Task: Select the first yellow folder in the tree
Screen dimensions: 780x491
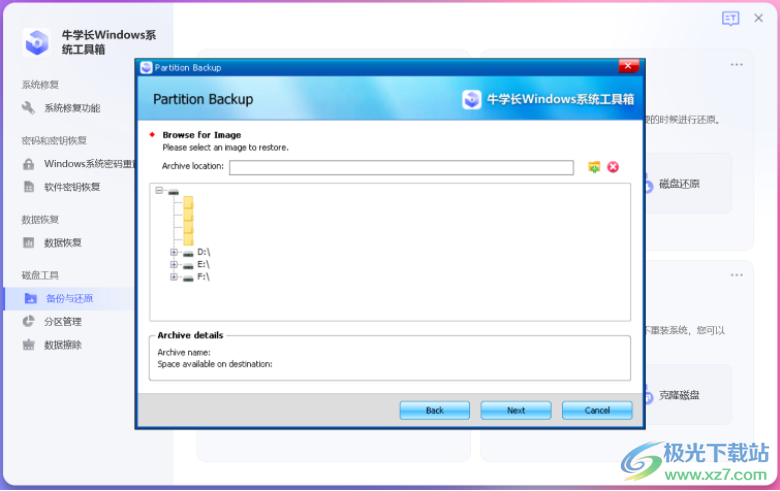Action: (188, 202)
